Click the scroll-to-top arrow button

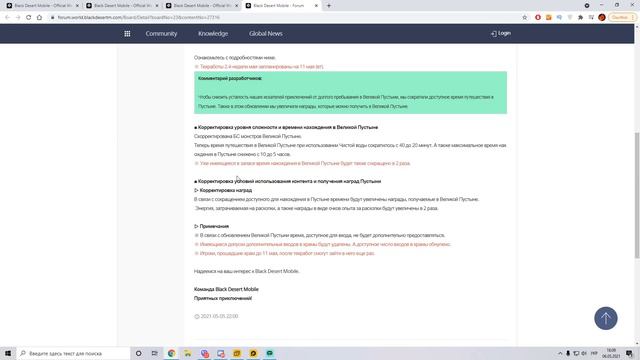pos(606,318)
